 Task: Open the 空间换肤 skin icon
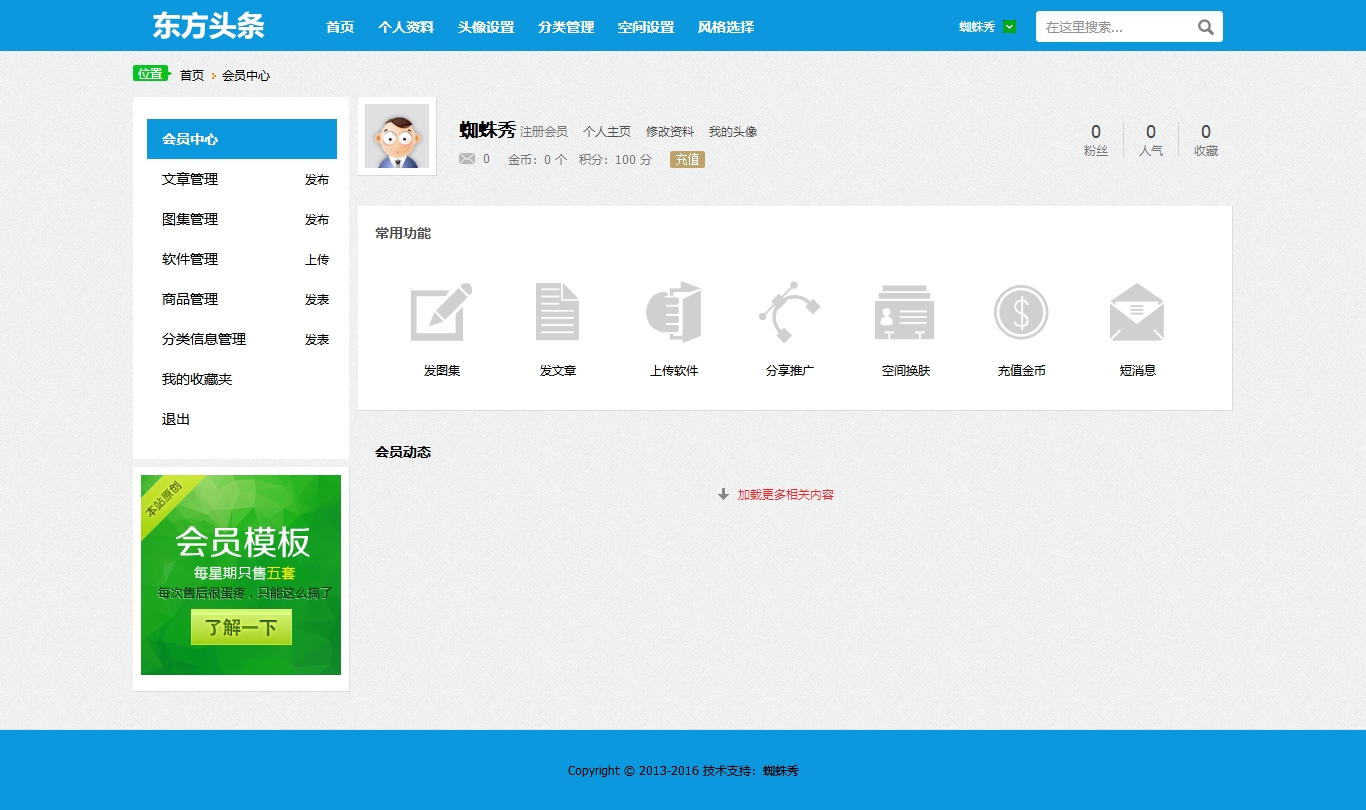click(x=905, y=312)
